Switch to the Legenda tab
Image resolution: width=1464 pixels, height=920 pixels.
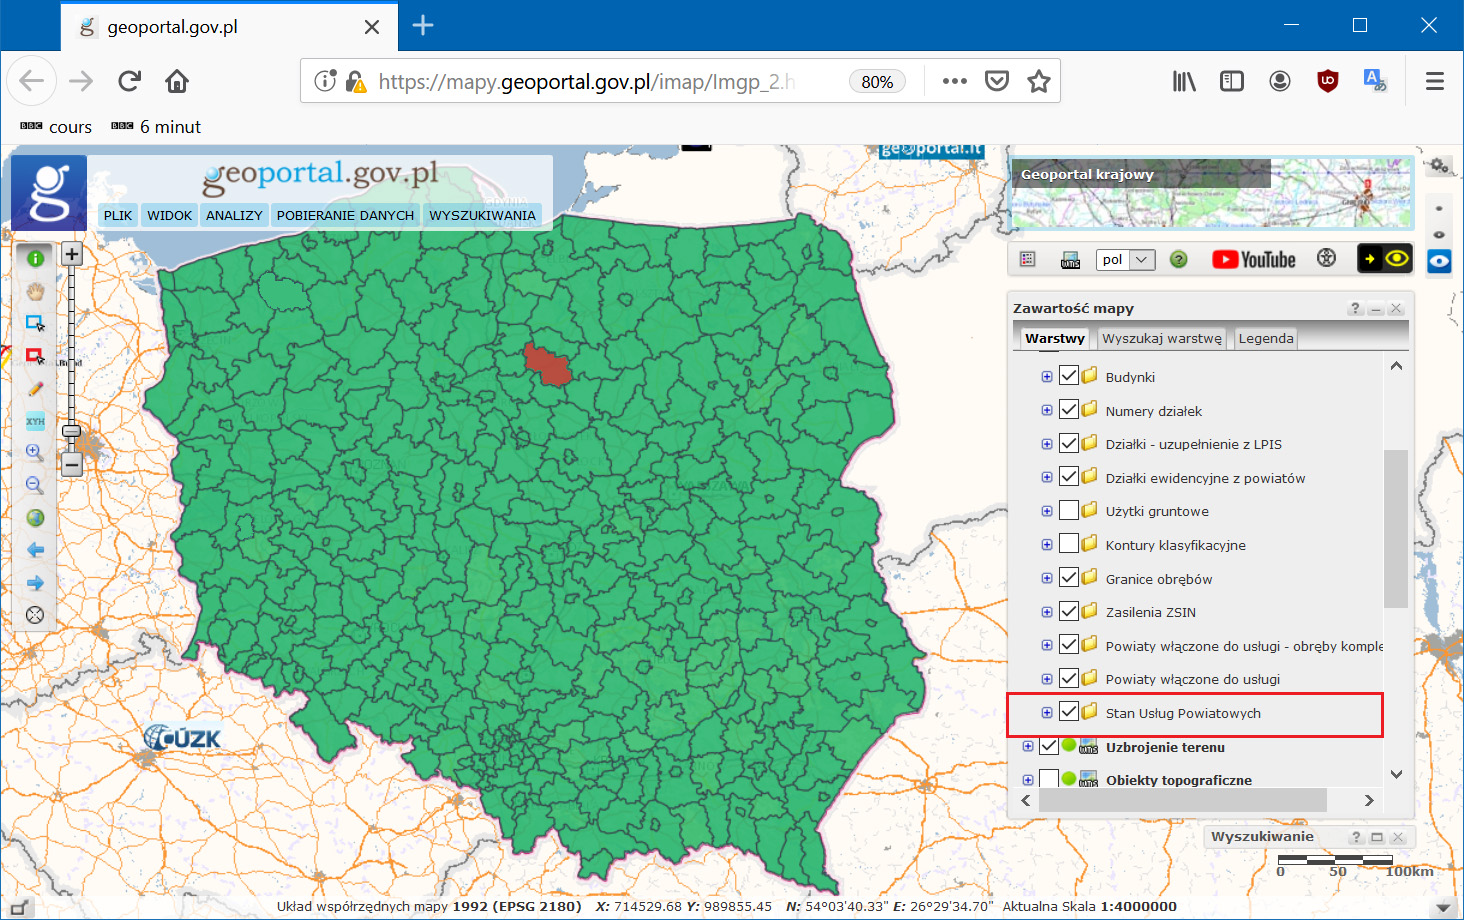point(1265,338)
